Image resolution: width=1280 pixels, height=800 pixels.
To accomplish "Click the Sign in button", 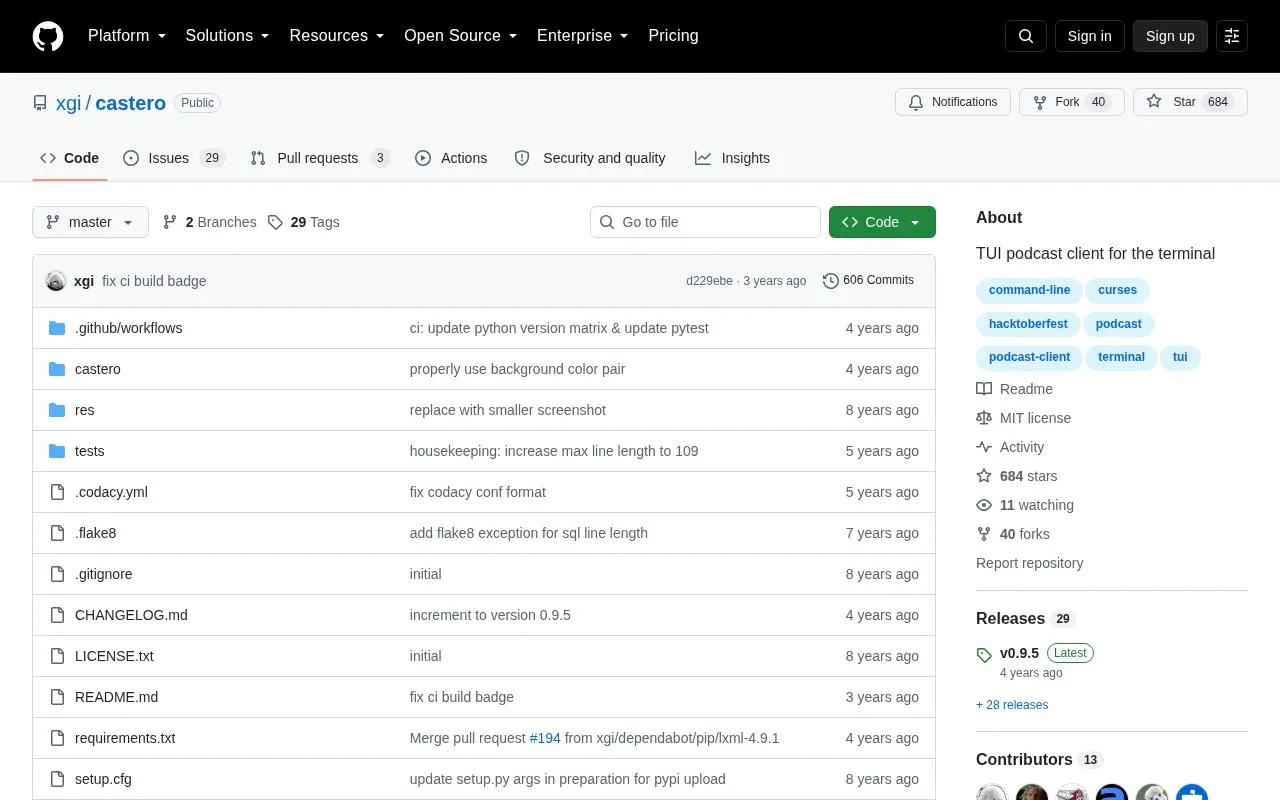I will (1089, 36).
